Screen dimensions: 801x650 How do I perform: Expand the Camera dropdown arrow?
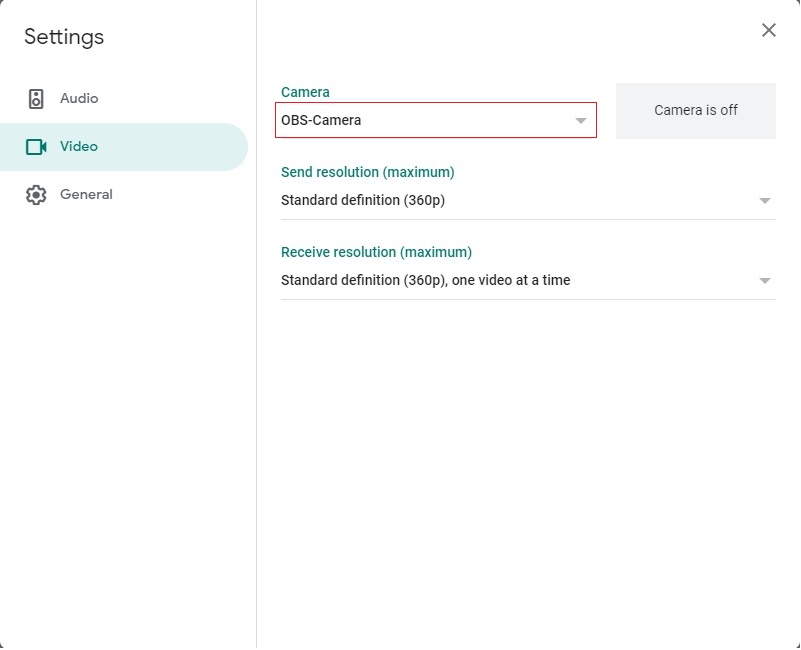pos(580,121)
